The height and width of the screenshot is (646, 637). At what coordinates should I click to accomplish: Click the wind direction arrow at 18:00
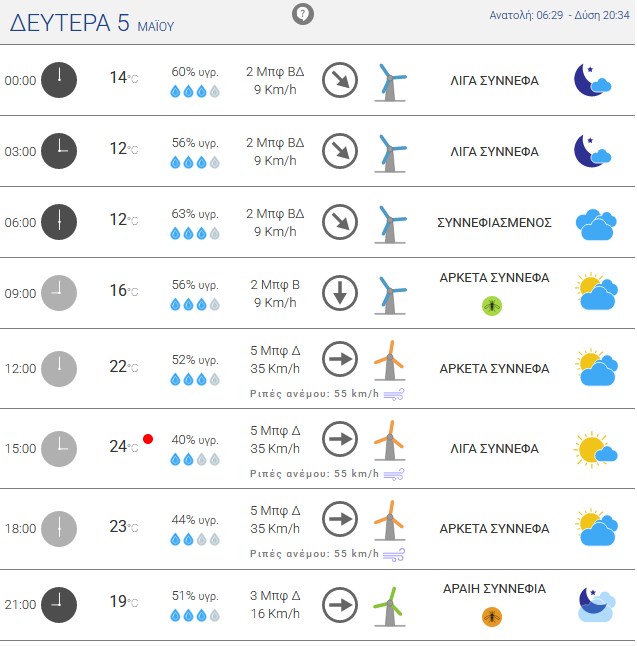(x=340, y=519)
